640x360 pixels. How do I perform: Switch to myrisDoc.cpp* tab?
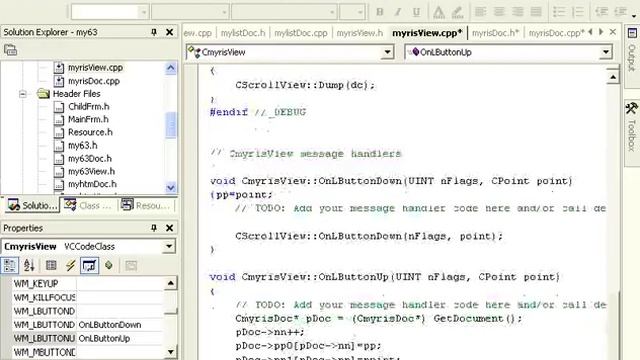(x=556, y=33)
